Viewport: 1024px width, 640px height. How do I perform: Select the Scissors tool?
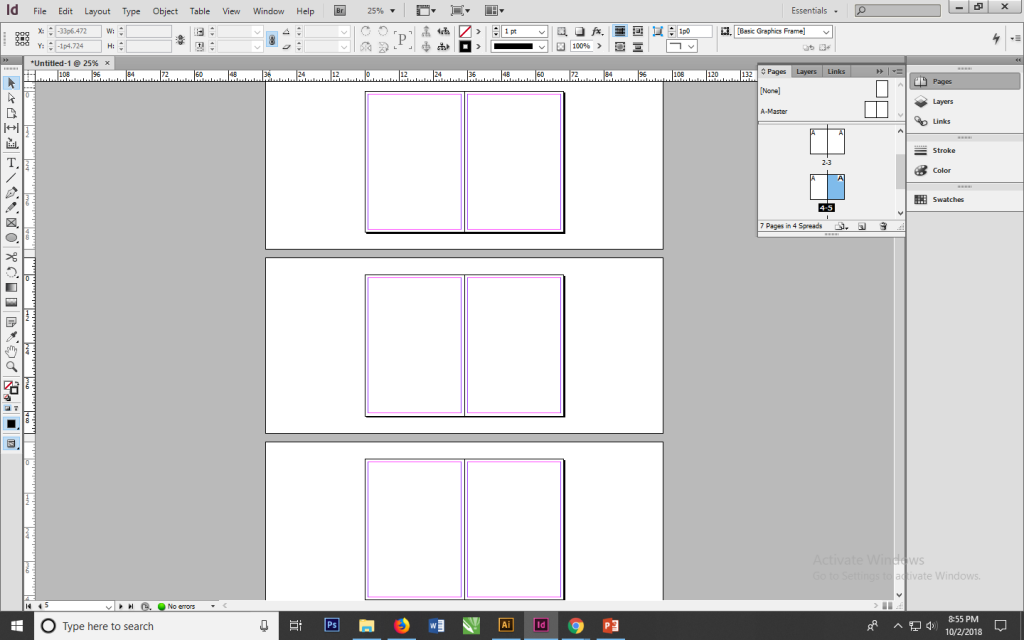pyautogui.click(x=11, y=257)
